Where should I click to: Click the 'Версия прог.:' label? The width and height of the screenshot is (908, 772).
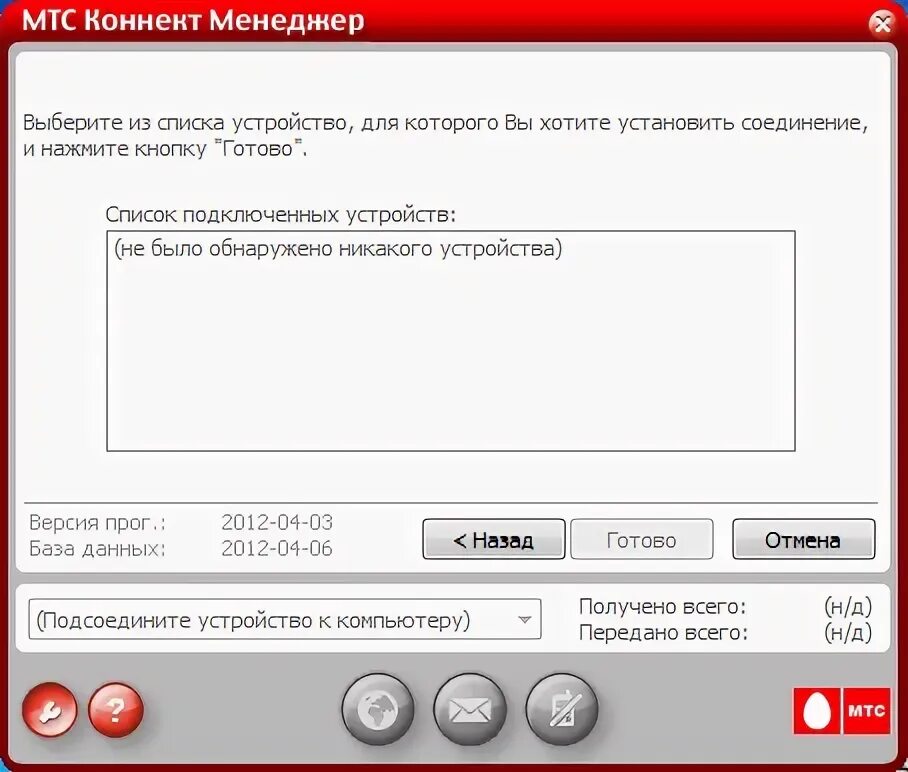click(97, 523)
